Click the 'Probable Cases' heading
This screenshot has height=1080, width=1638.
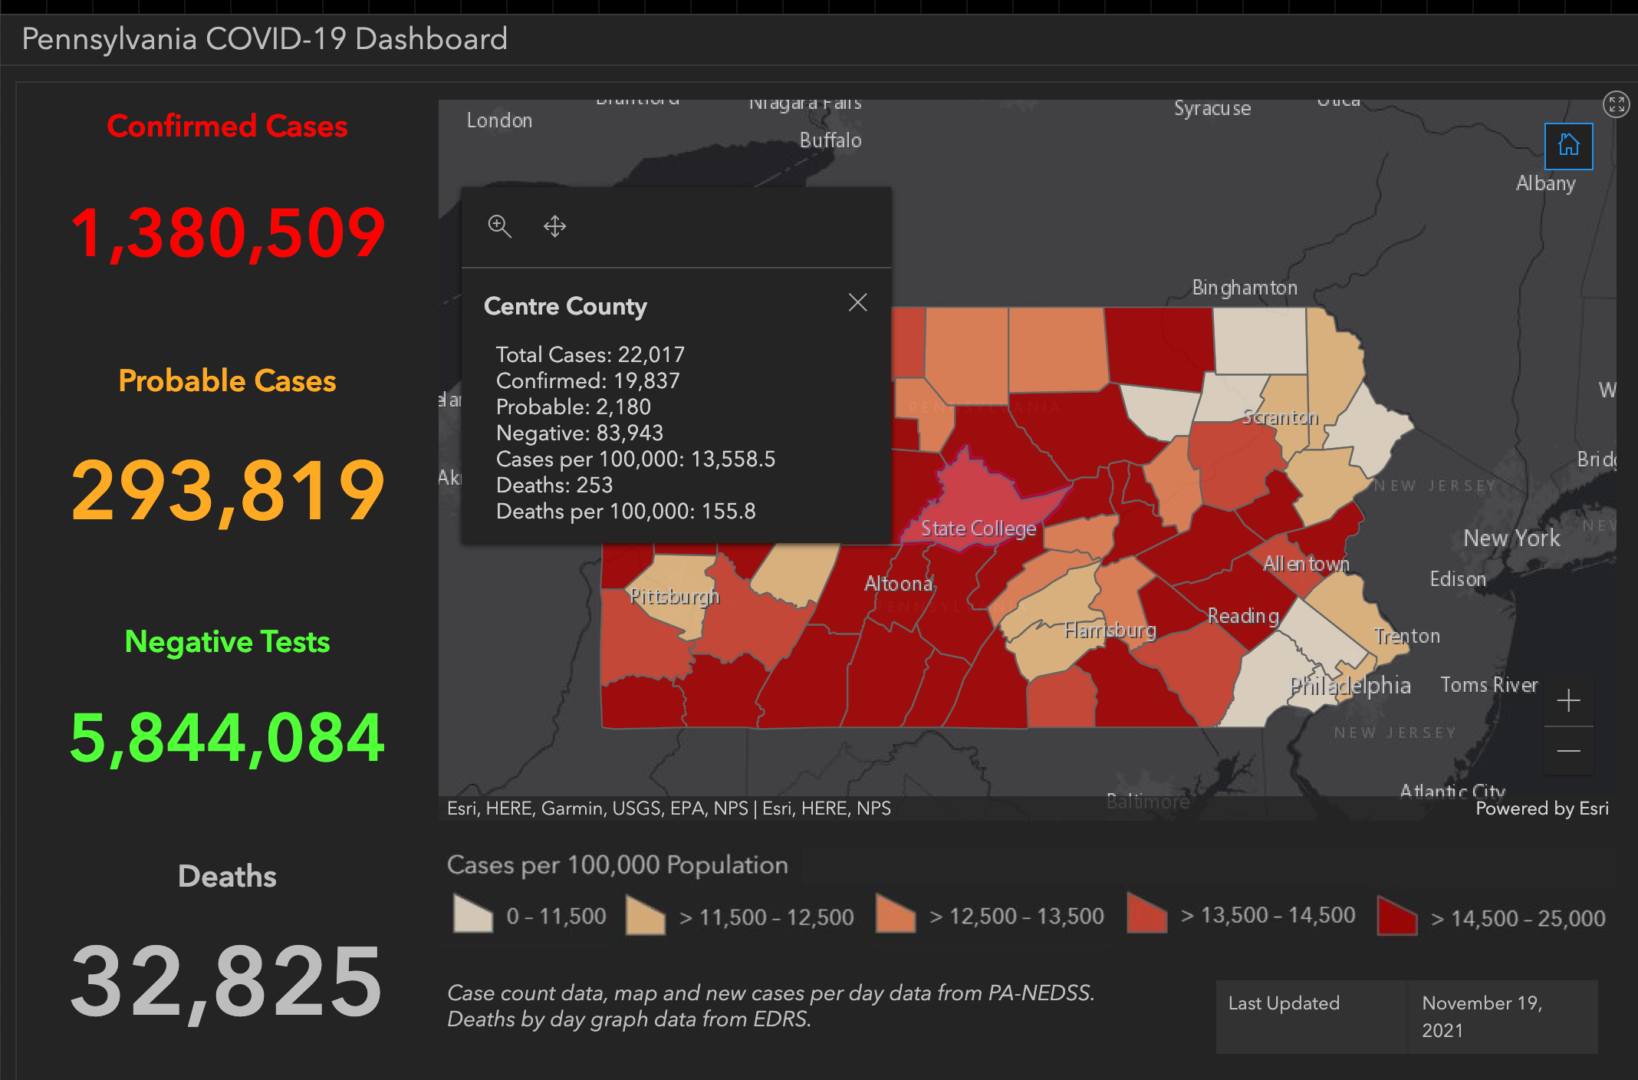(x=227, y=381)
